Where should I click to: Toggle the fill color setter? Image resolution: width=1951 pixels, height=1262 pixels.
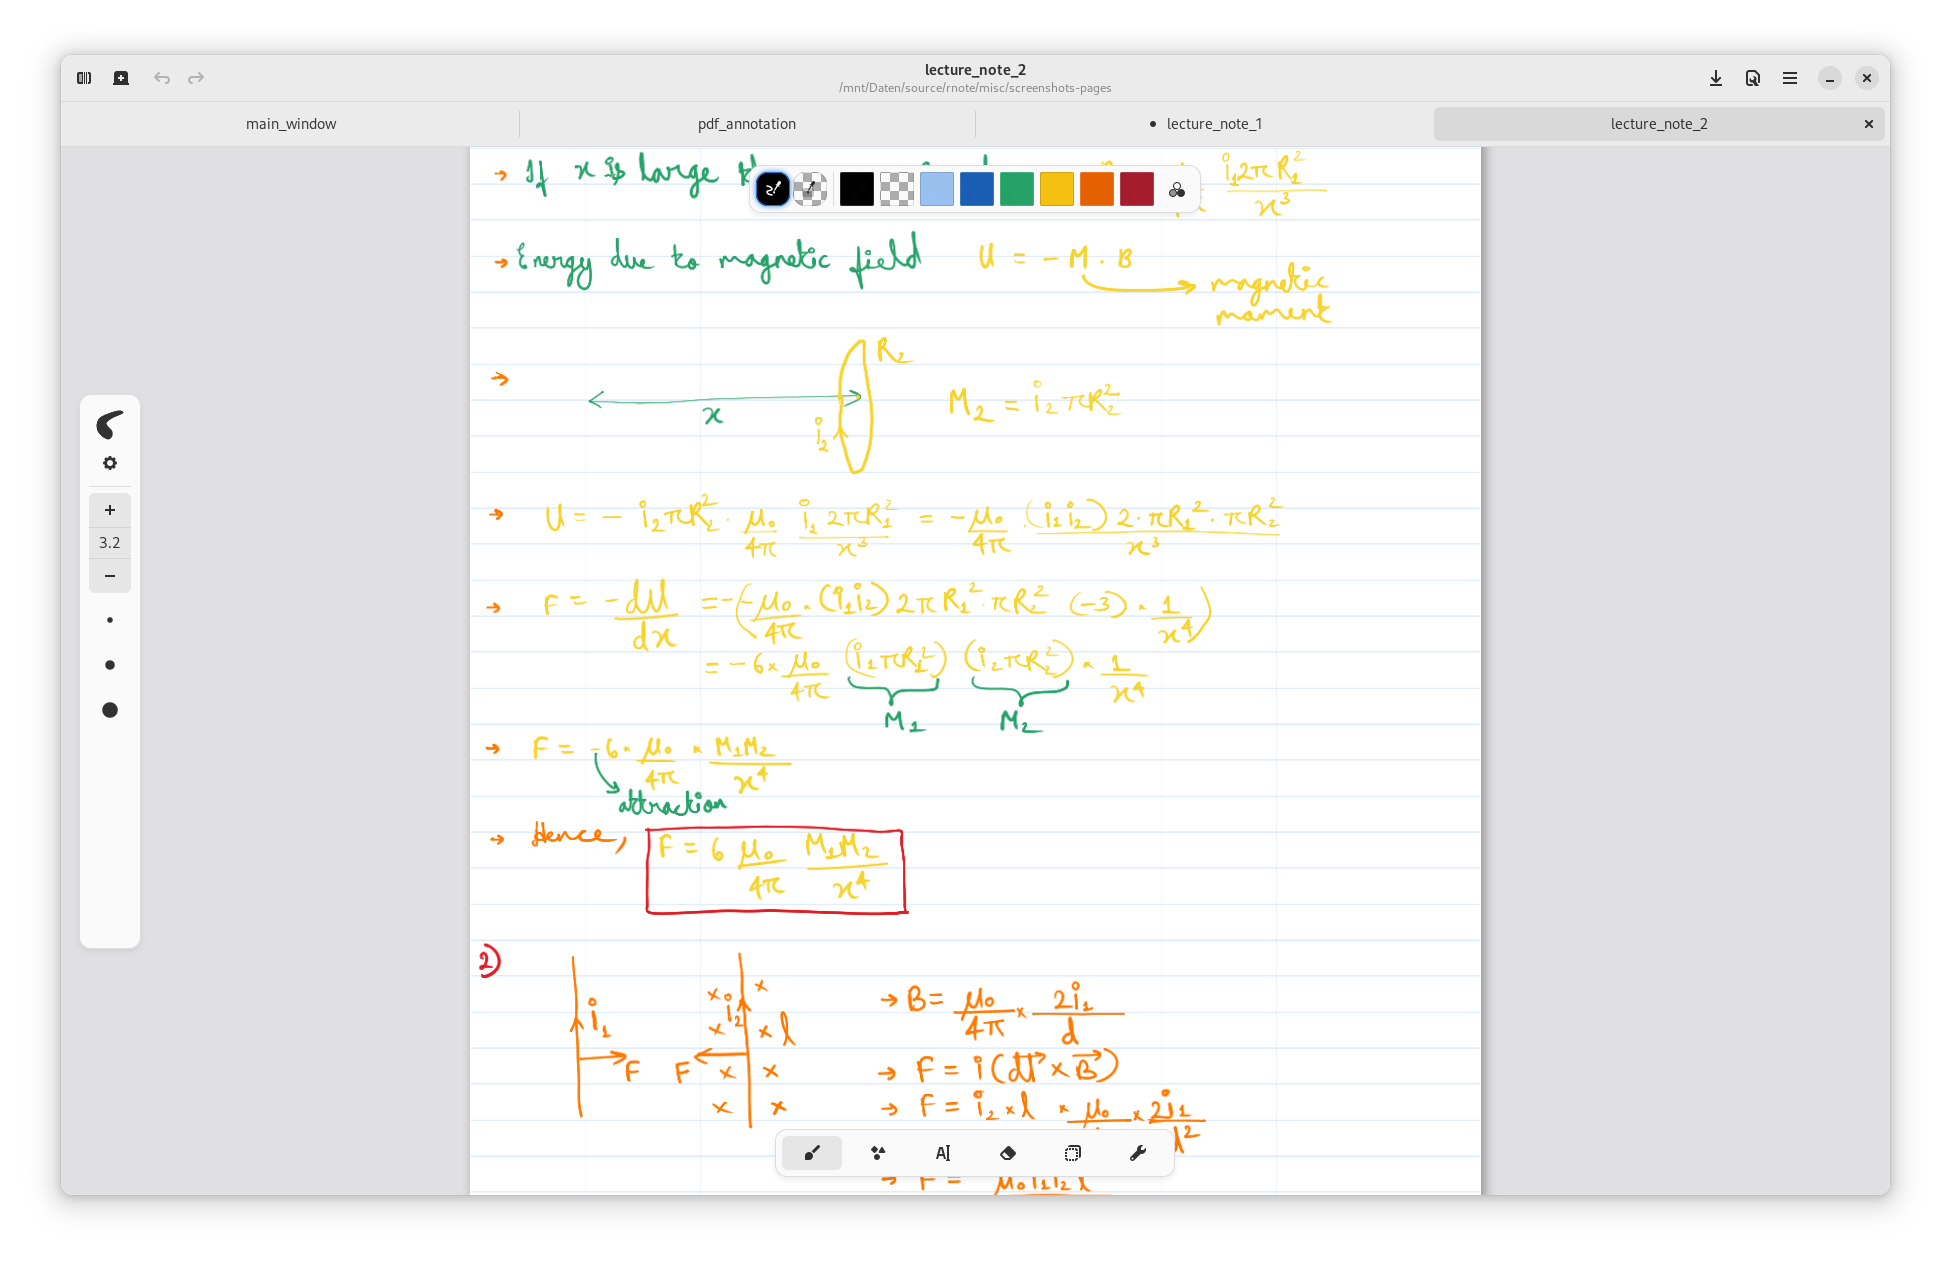[x=810, y=189]
